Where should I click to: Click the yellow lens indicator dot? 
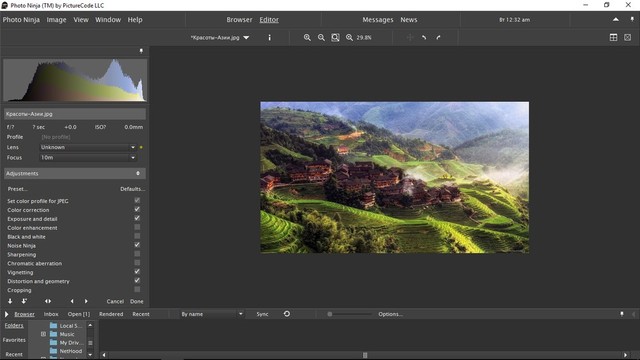click(x=141, y=147)
